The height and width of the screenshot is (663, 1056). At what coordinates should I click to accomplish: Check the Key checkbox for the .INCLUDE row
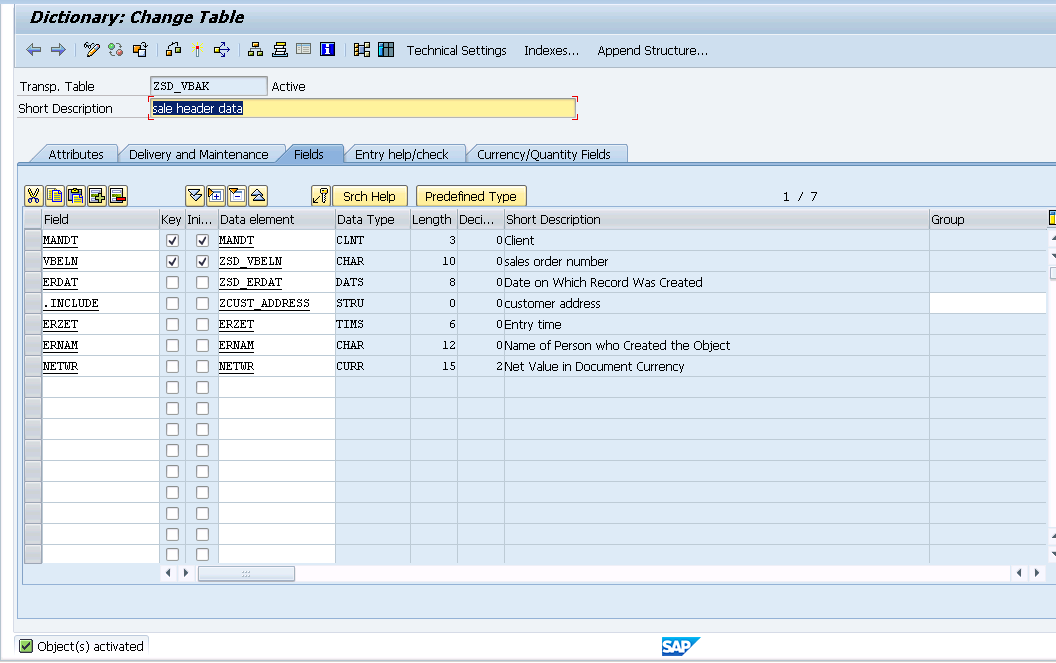coord(172,303)
